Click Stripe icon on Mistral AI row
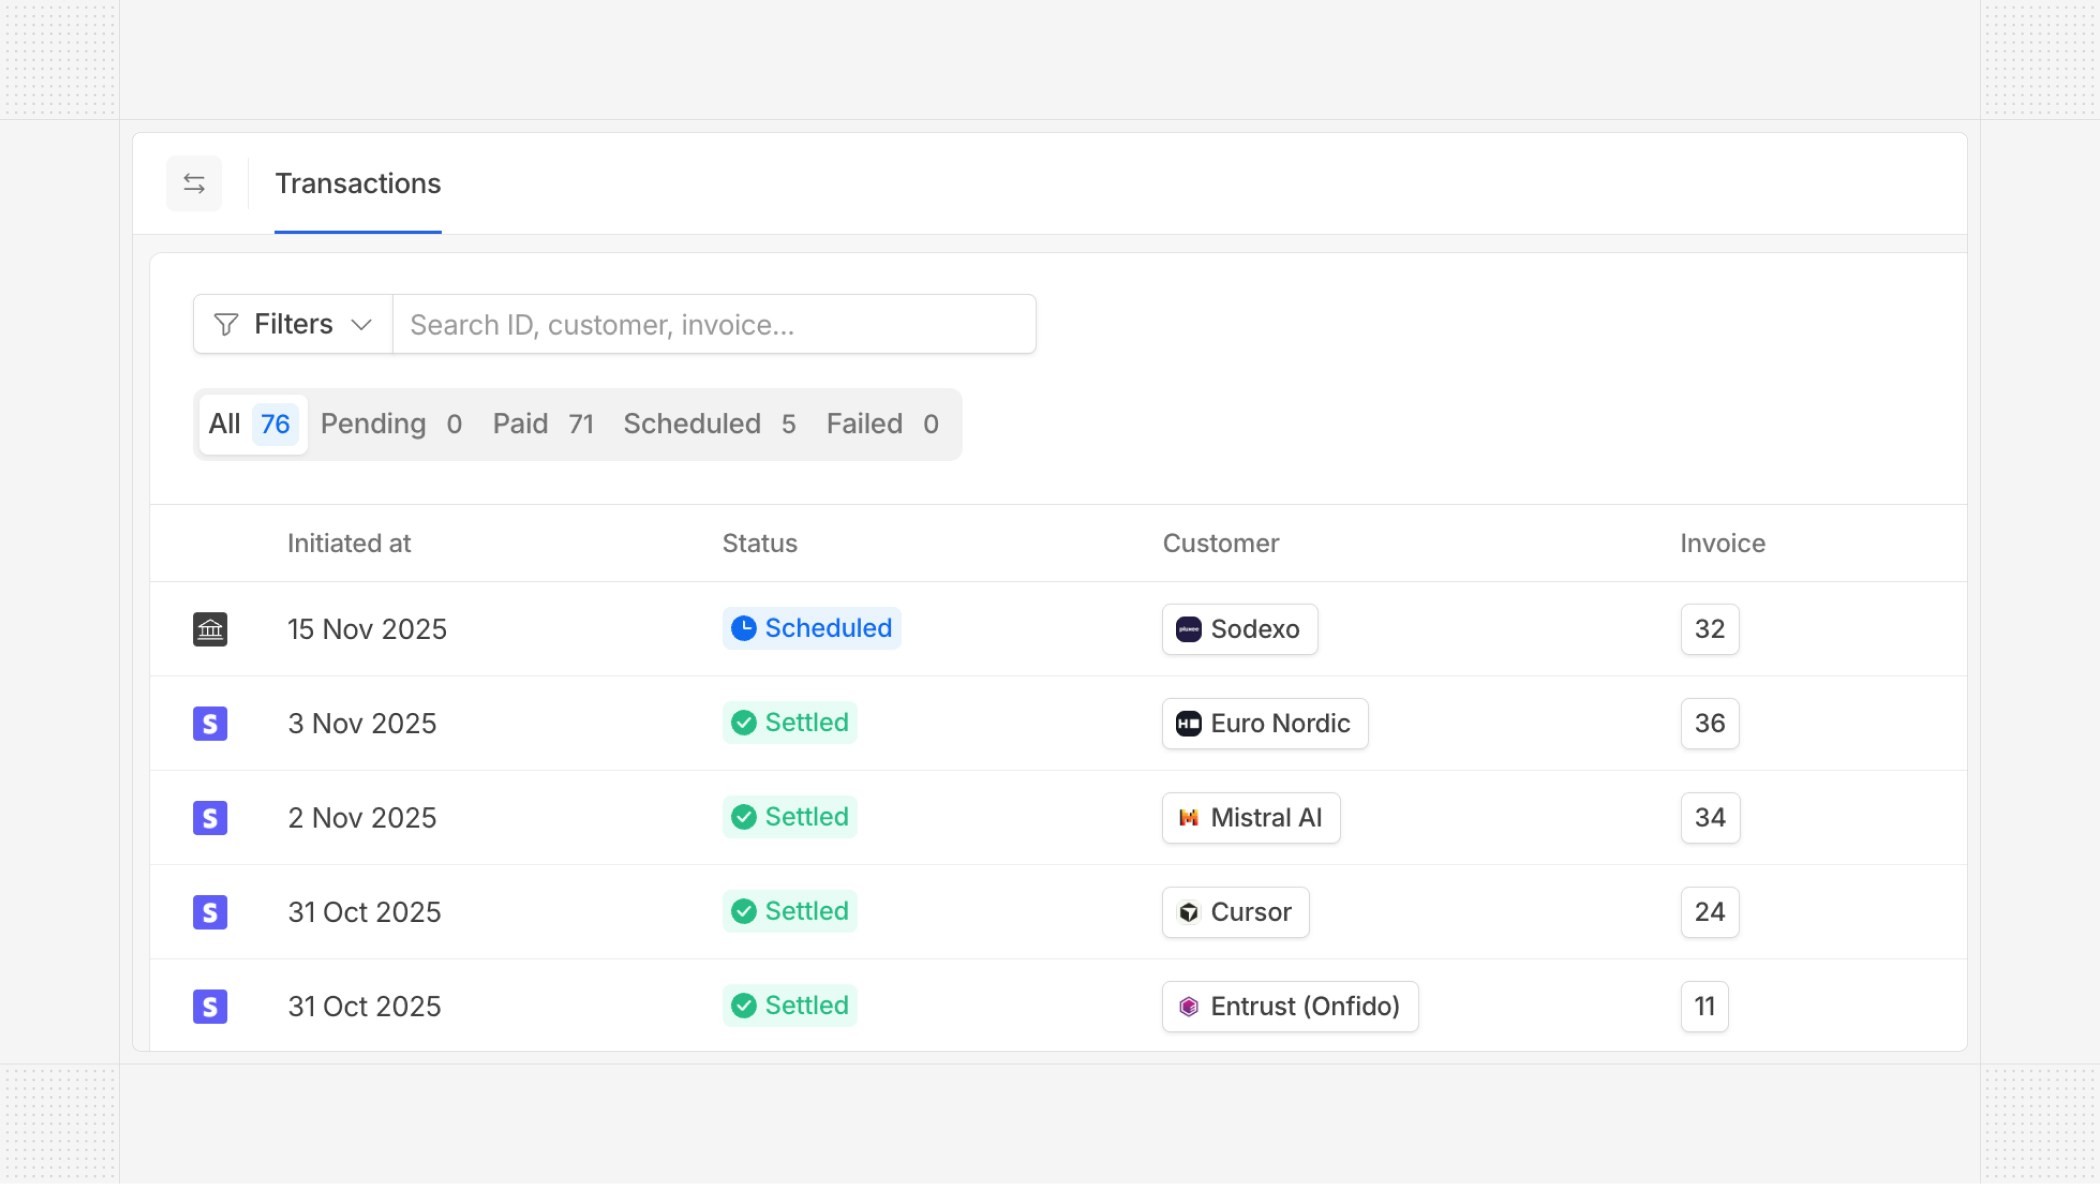This screenshot has height=1184, width=2100. tap(210, 818)
